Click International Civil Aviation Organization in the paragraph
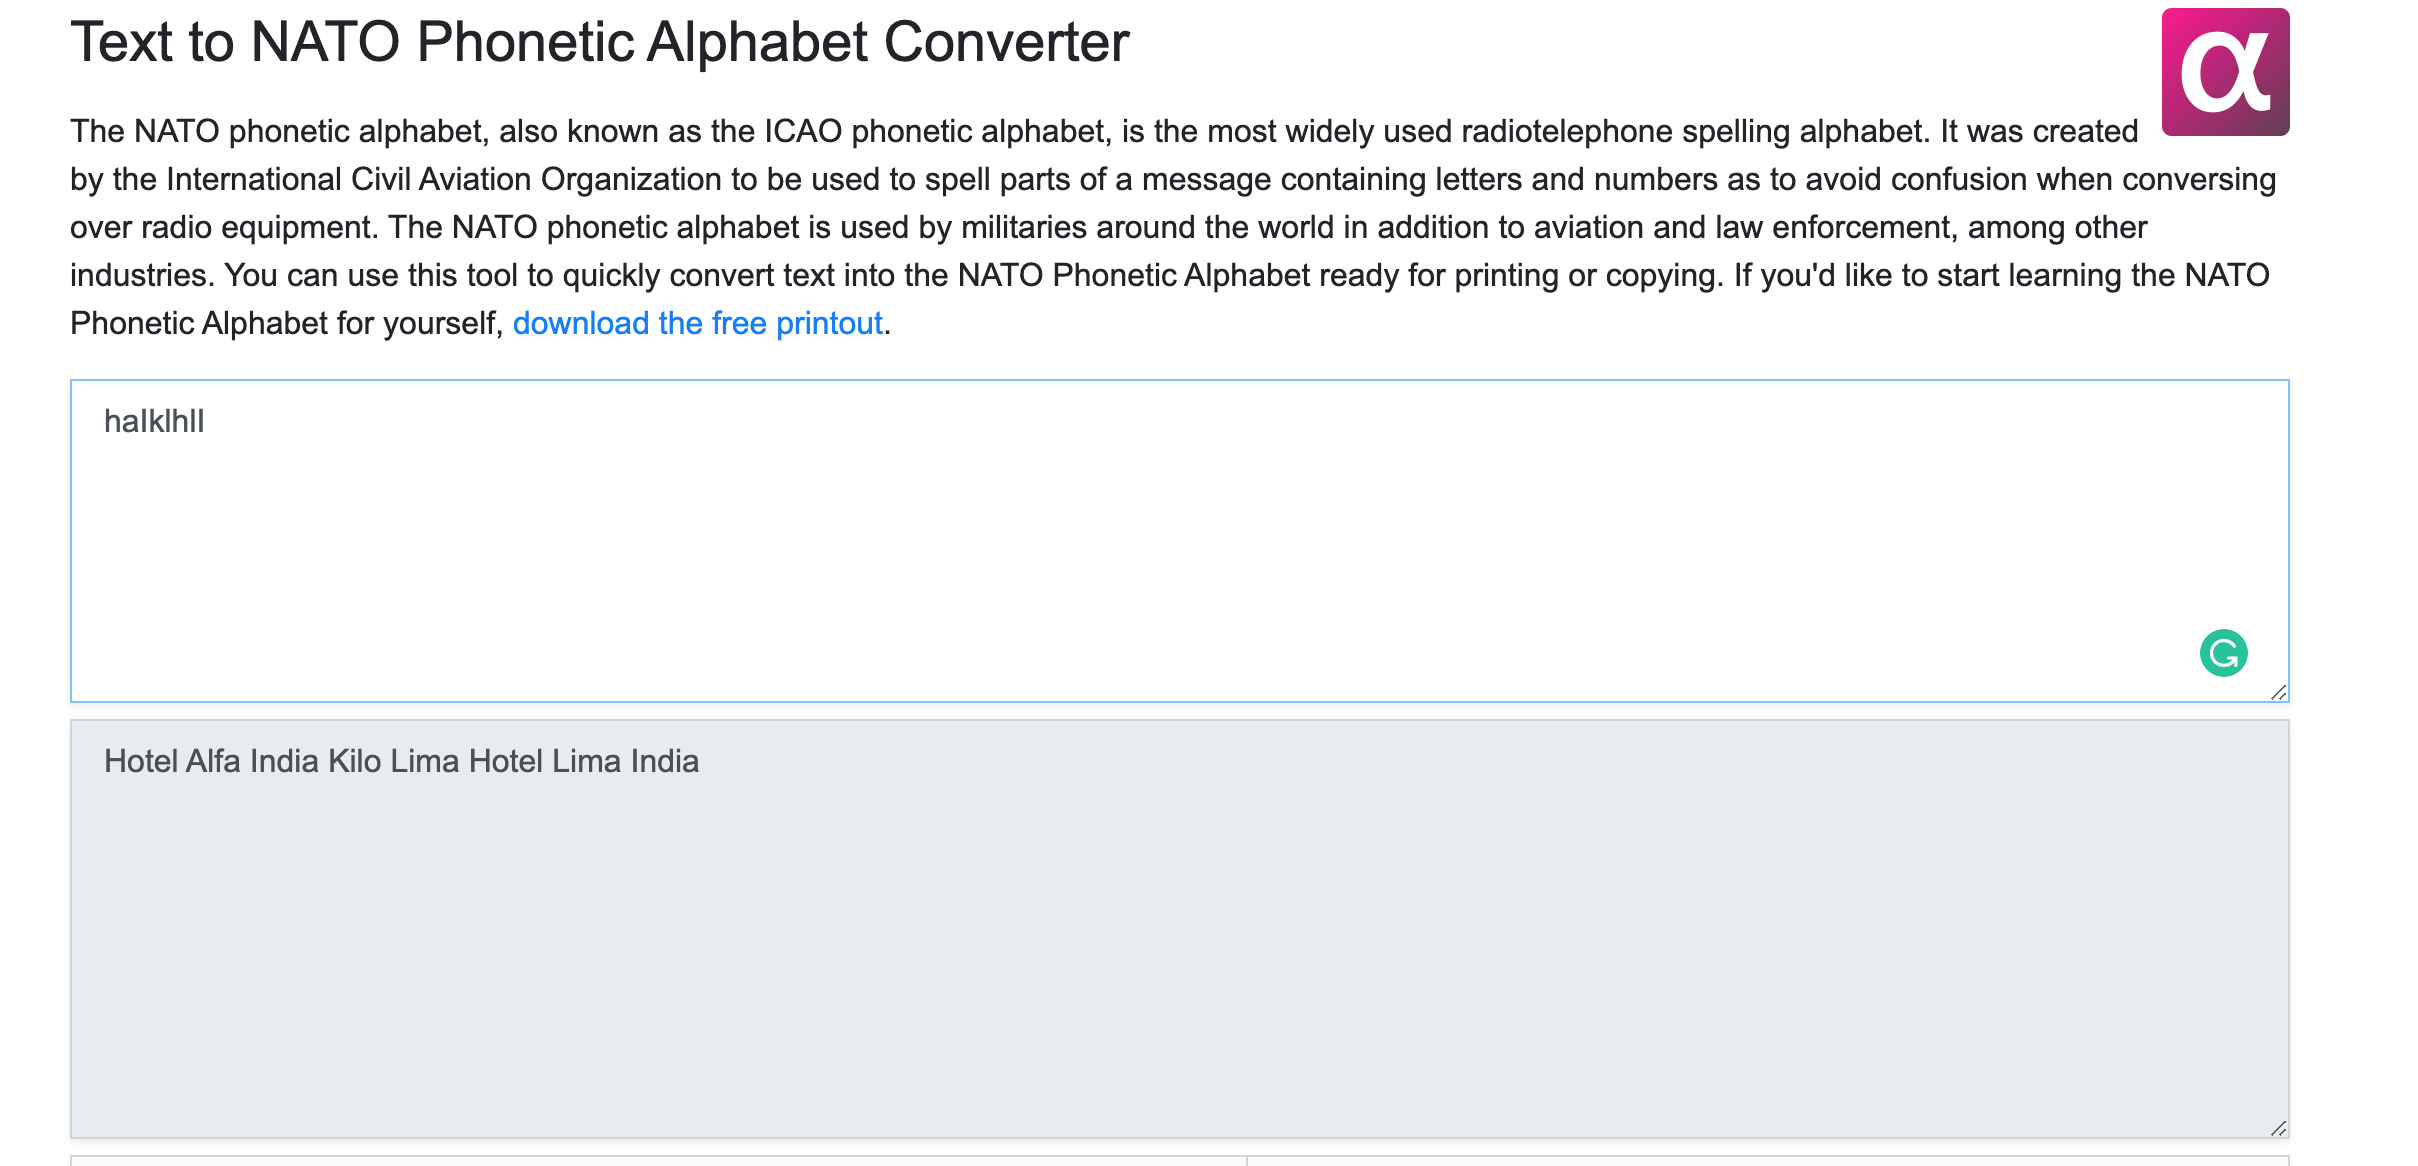The width and height of the screenshot is (2418, 1166). tap(444, 179)
